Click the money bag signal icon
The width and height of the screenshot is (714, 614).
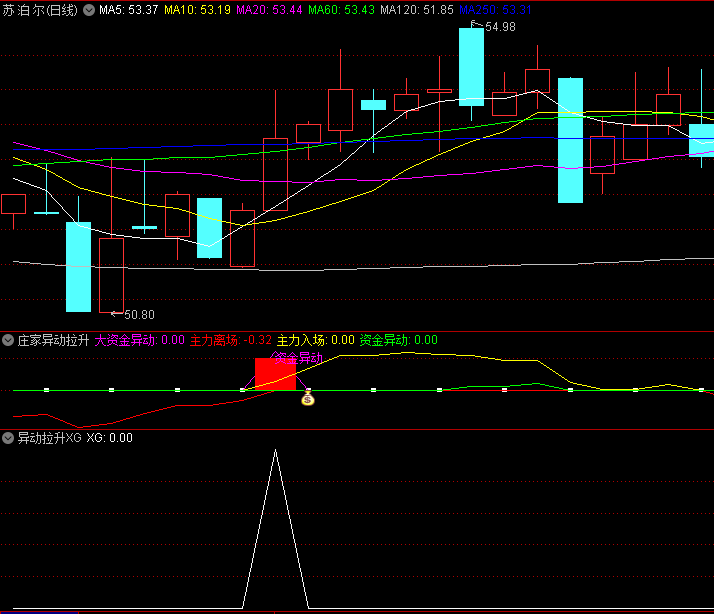(x=308, y=399)
